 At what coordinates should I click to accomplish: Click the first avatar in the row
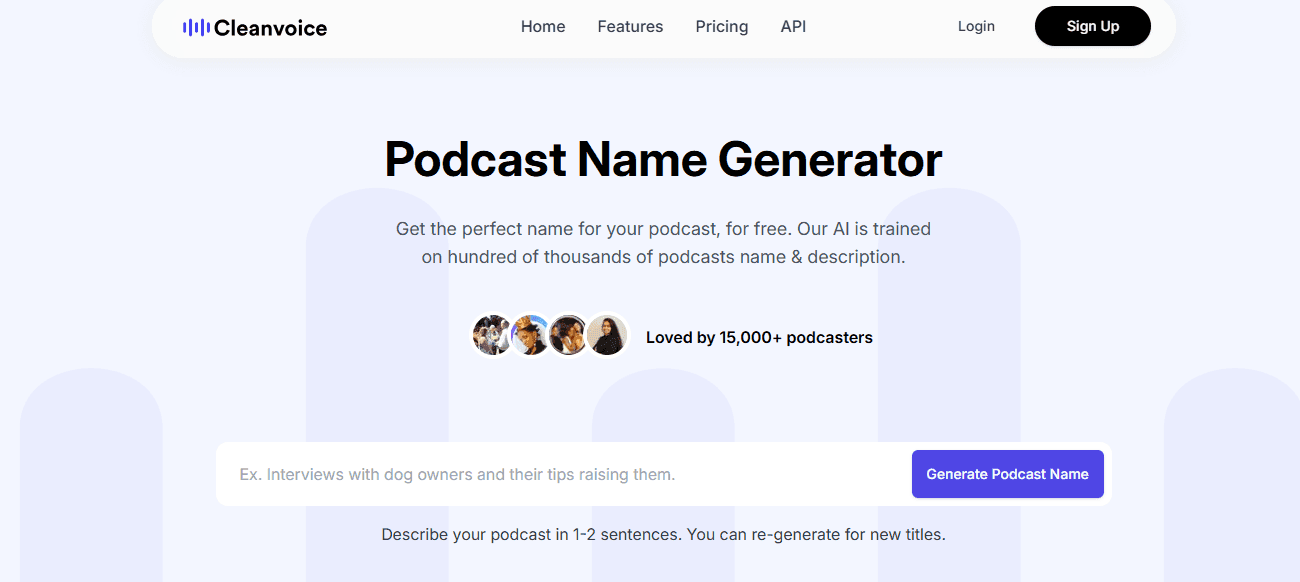click(491, 336)
